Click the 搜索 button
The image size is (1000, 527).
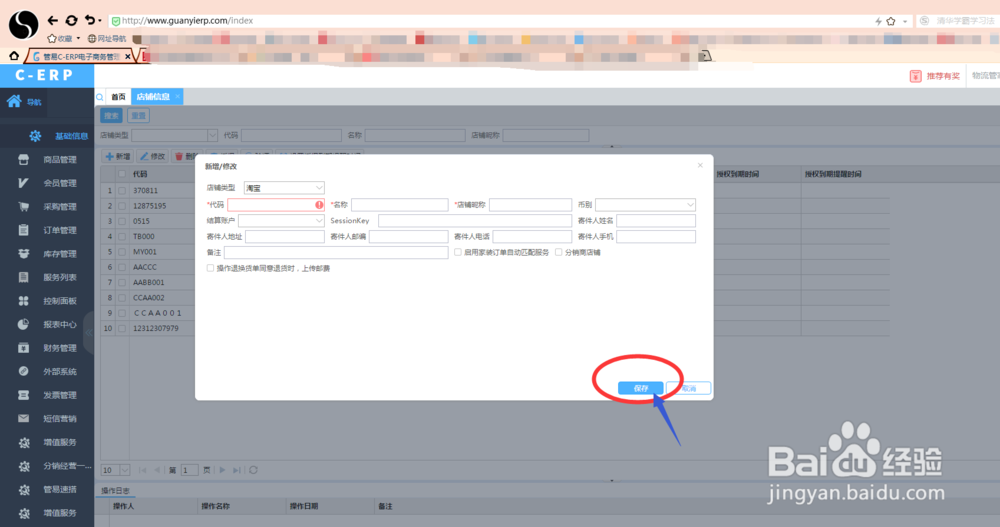coord(112,115)
